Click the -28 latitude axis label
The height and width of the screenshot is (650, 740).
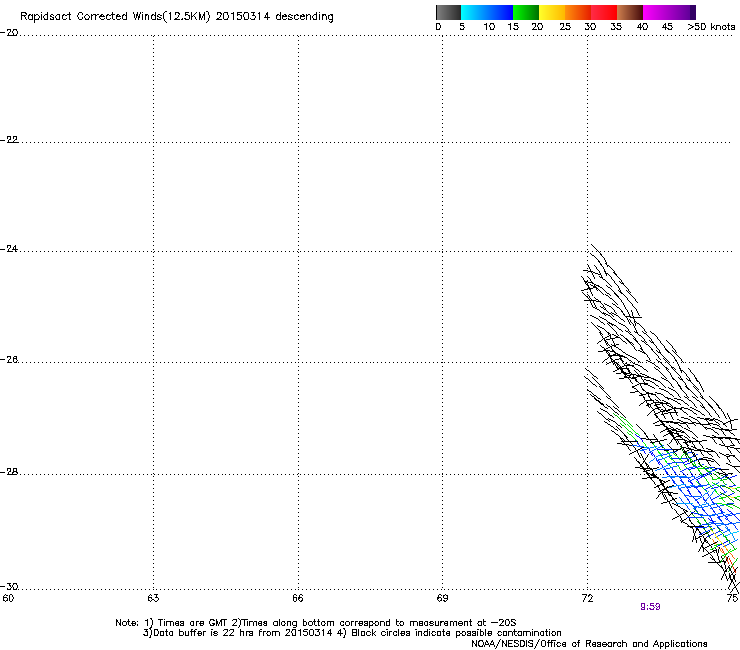click(9, 472)
